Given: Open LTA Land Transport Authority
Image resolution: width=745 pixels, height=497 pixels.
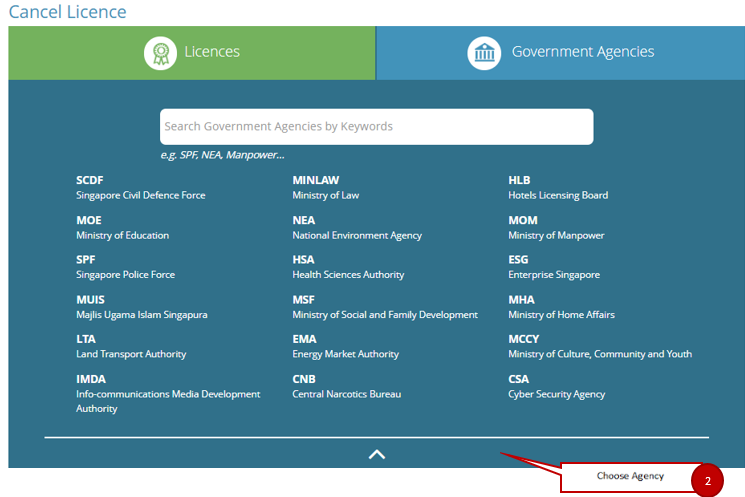Looking at the screenshot, I should click(x=130, y=346).
